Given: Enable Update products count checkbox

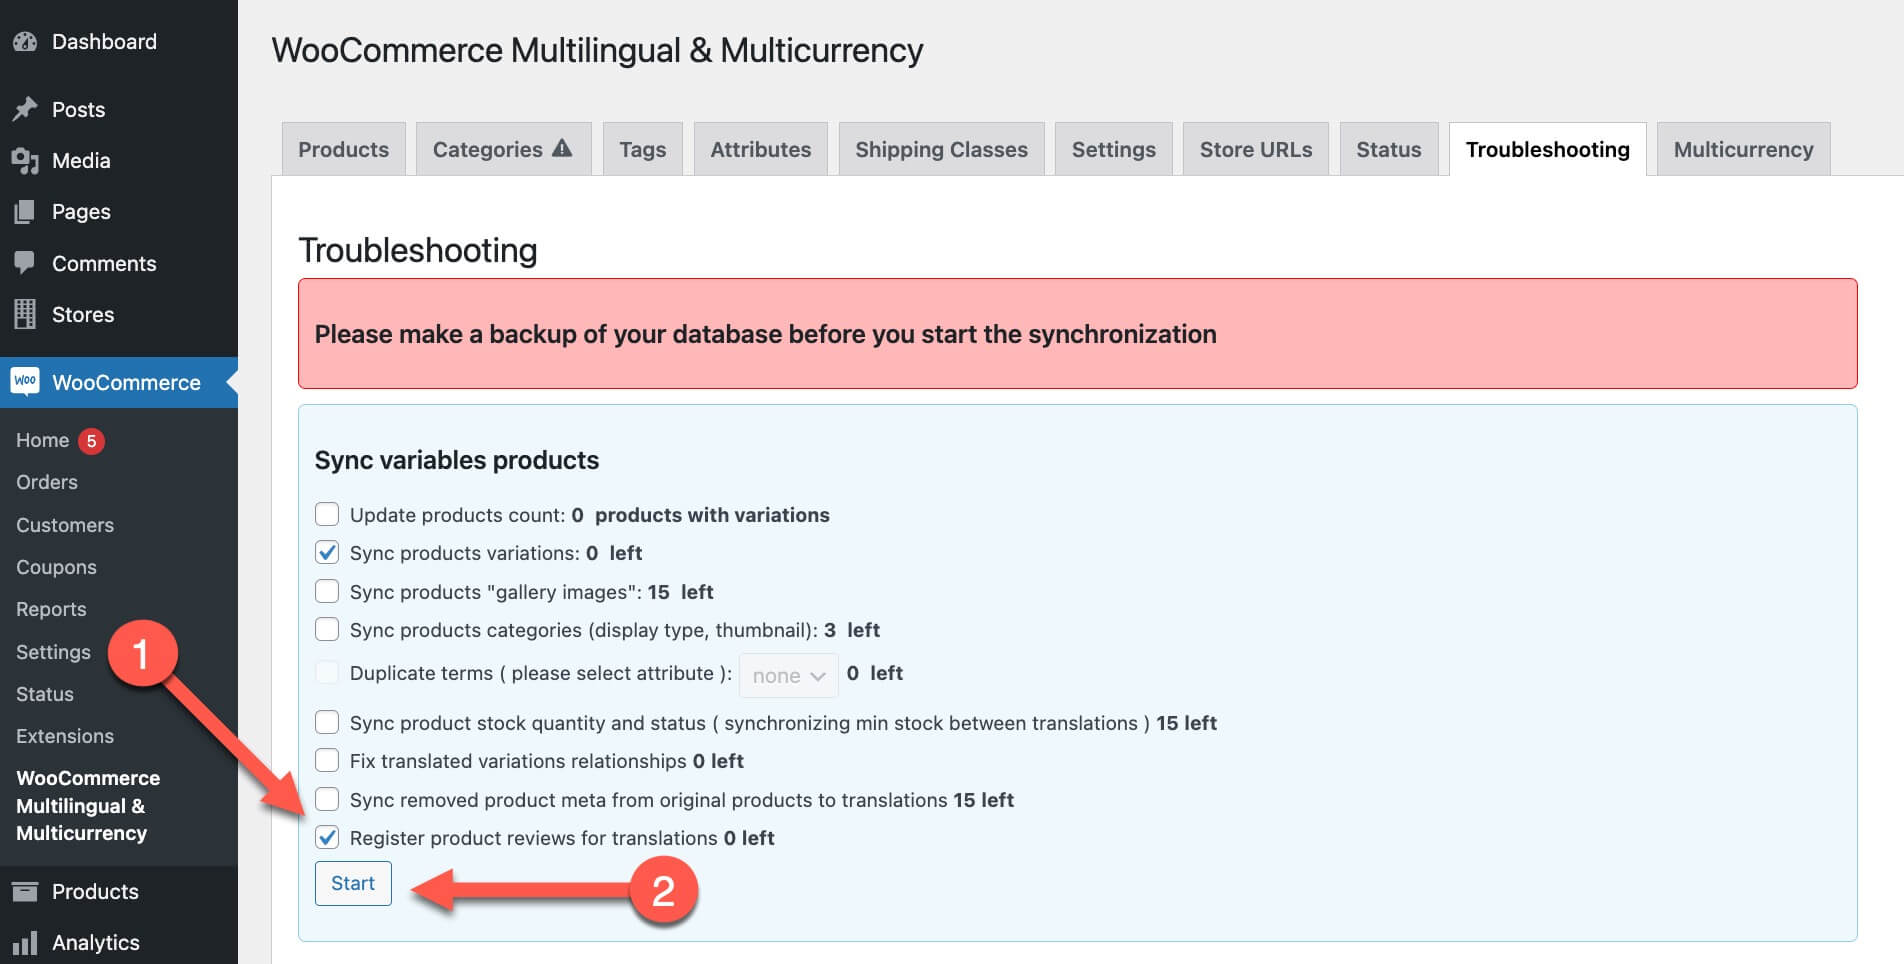Looking at the screenshot, I should point(327,514).
